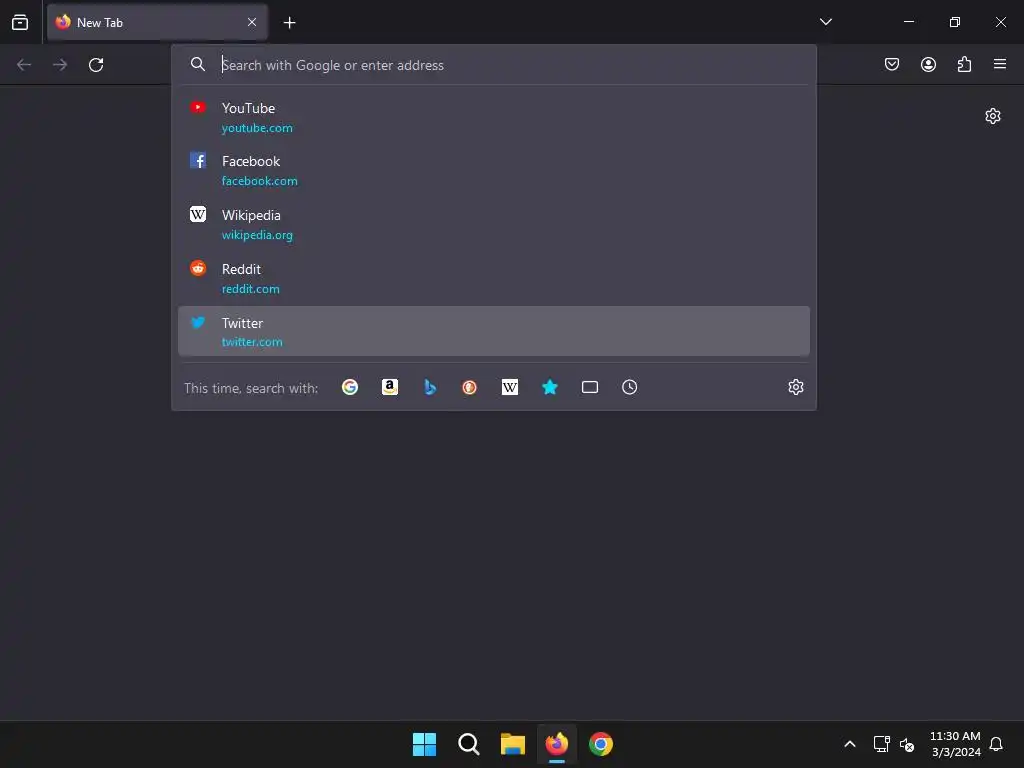This screenshot has width=1024, height=768.
Task: Search in History clock icon
Action: 630,387
